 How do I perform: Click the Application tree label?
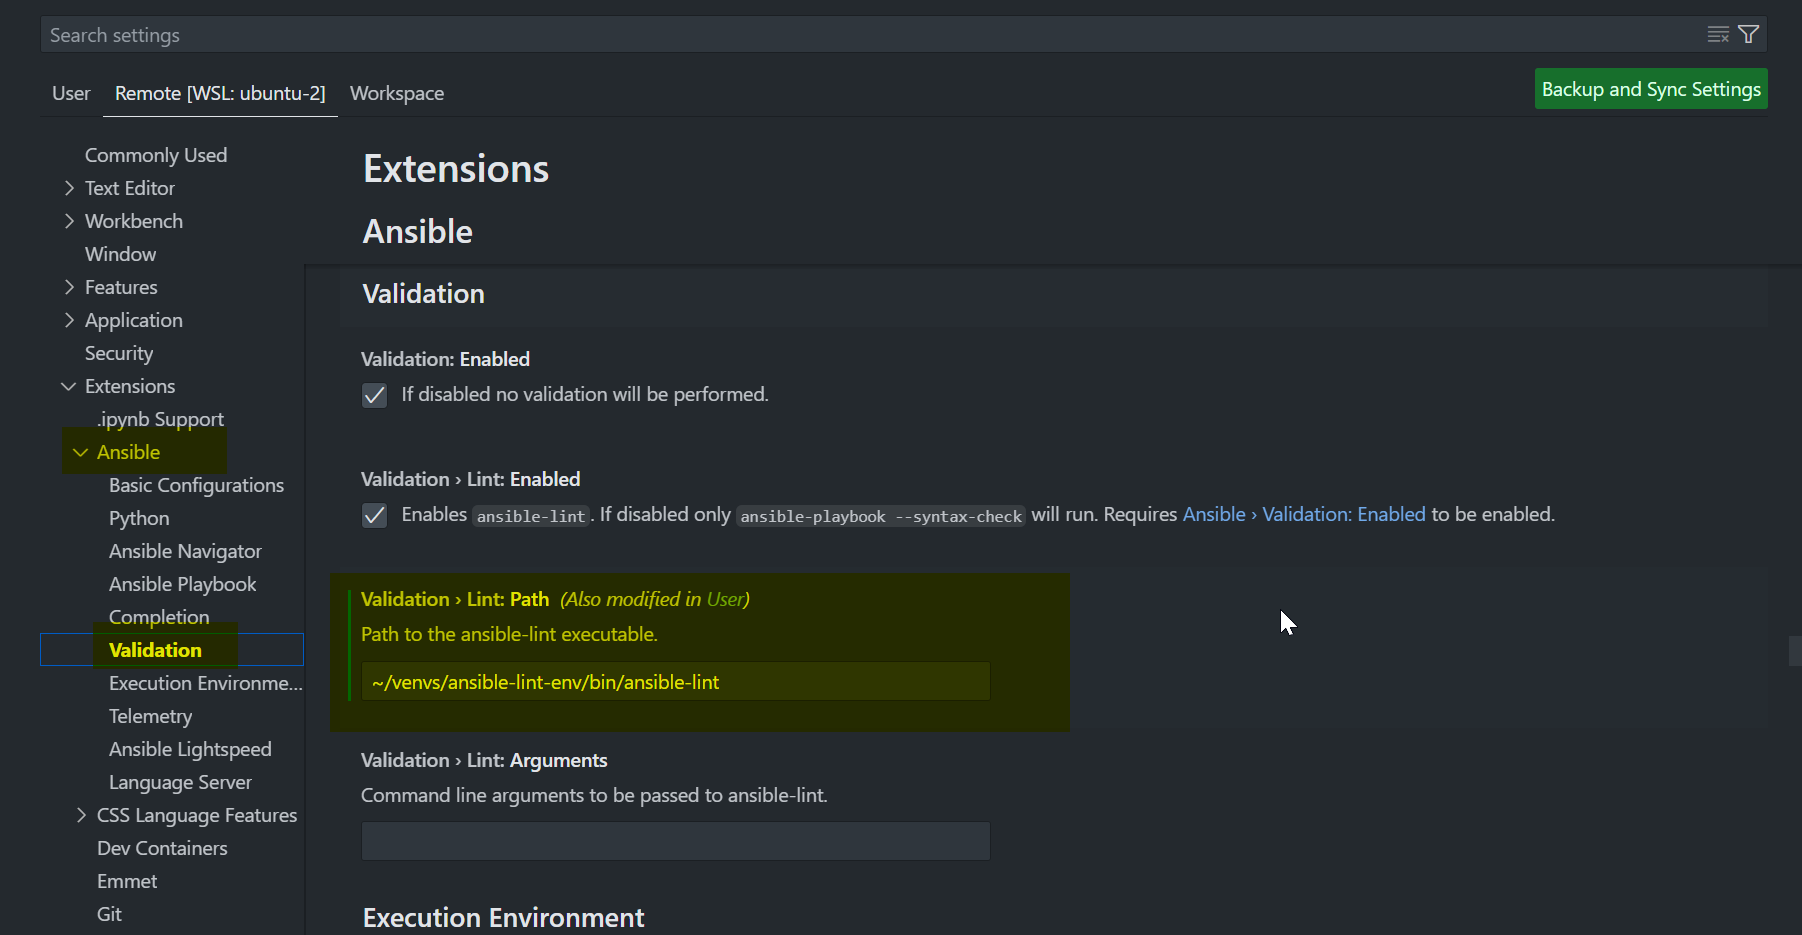tap(134, 320)
